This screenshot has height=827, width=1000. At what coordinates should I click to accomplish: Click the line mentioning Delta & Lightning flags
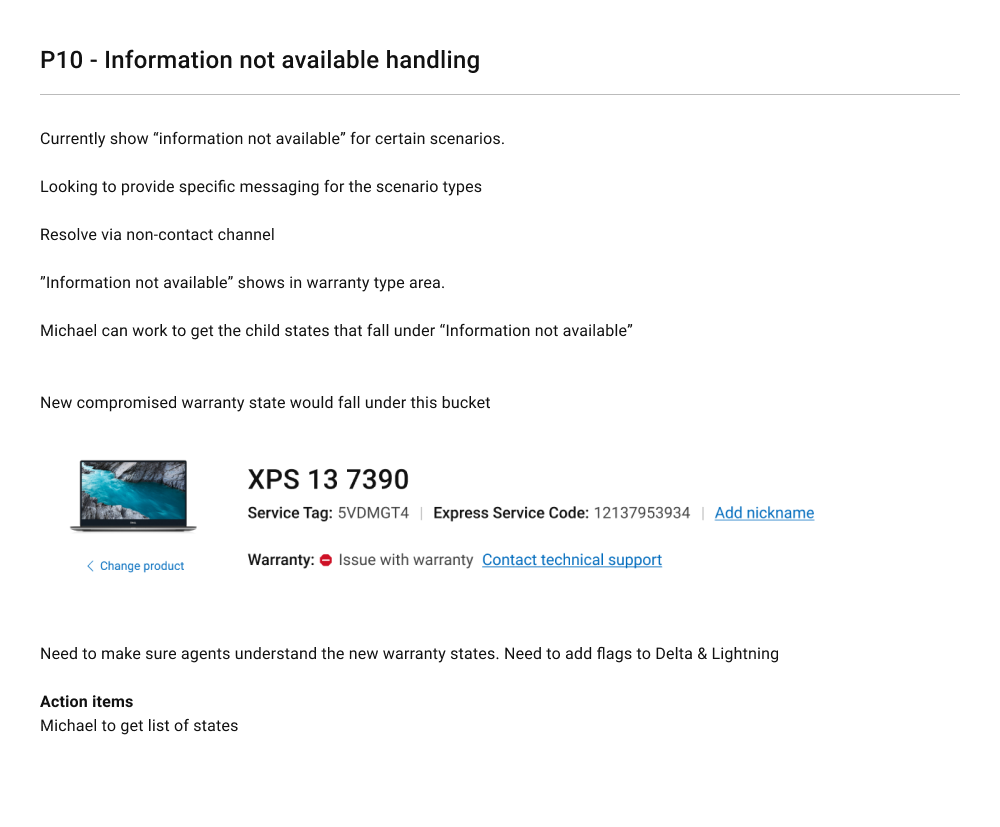pos(409,654)
